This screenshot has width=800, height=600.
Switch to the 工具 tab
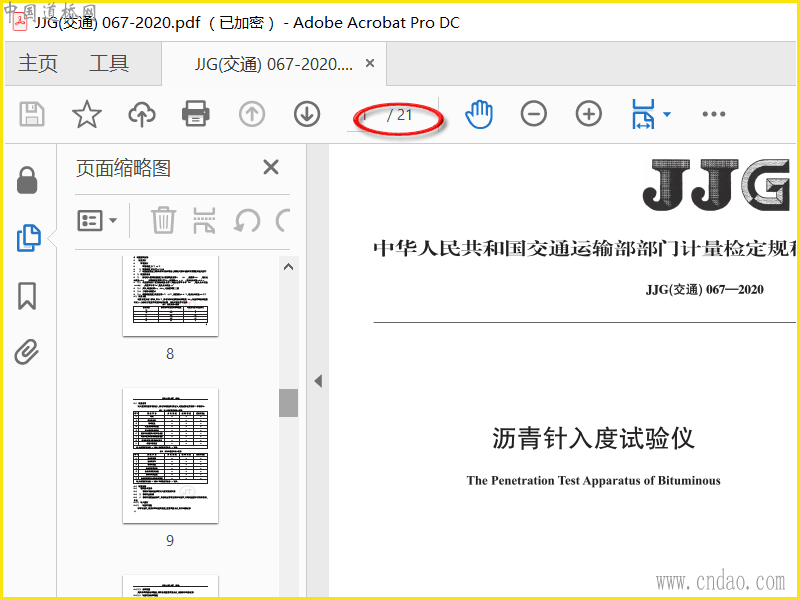[109, 64]
